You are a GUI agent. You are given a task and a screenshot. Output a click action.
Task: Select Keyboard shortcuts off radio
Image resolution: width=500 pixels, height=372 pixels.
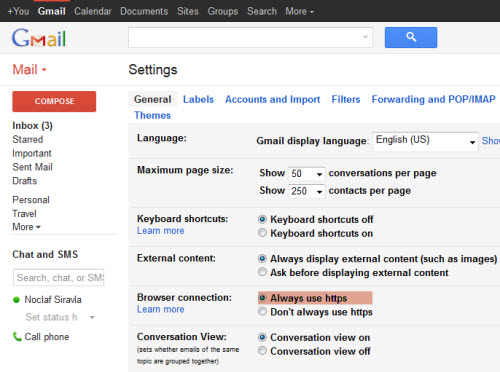coord(262,219)
